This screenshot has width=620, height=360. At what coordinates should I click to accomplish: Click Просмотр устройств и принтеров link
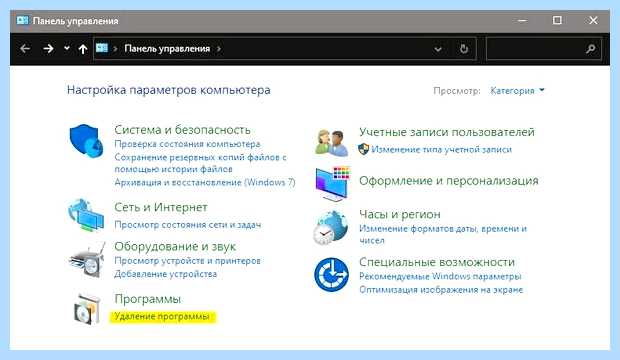pyautogui.click(x=187, y=261)
